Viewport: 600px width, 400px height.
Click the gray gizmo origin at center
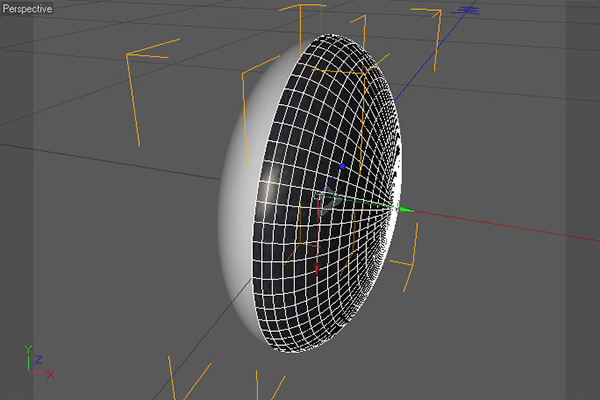(x=328, y=201)
